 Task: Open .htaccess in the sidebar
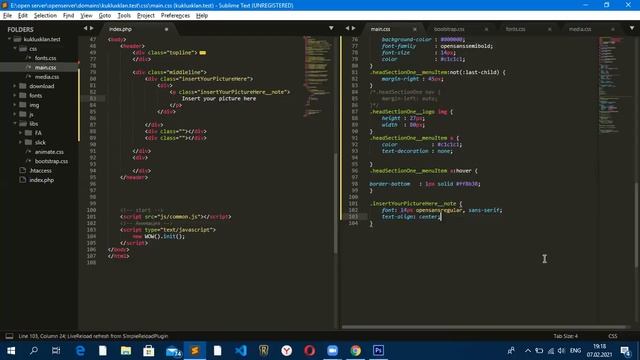point(40,171)
